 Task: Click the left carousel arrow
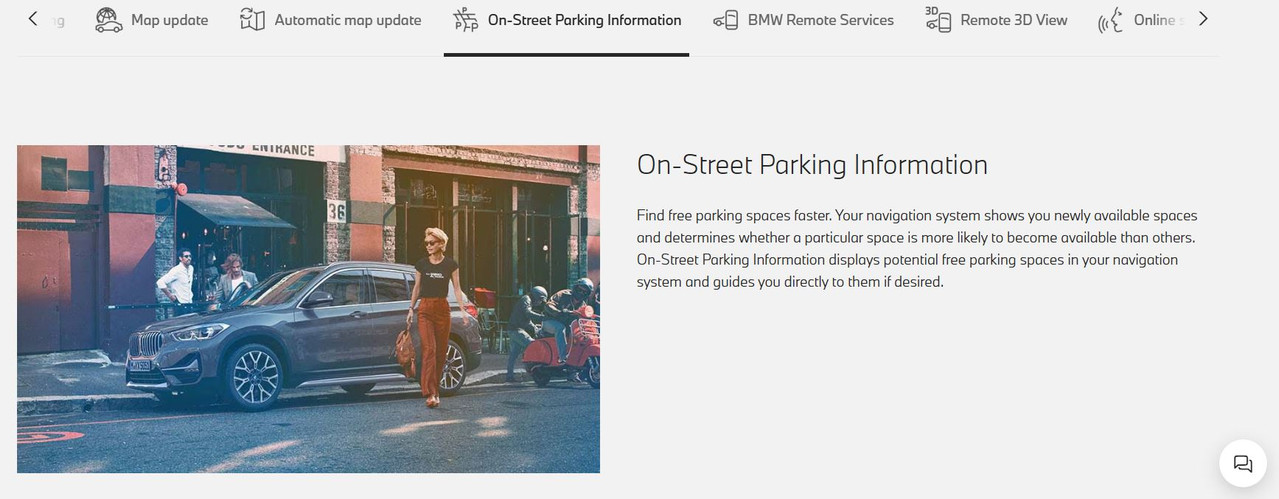[33, 18]
